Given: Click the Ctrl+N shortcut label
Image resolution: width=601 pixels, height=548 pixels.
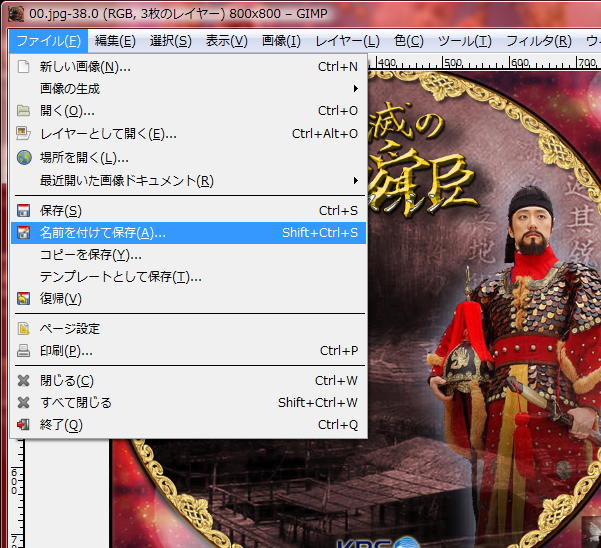Looking at the screenshot, I should (338, 67).
